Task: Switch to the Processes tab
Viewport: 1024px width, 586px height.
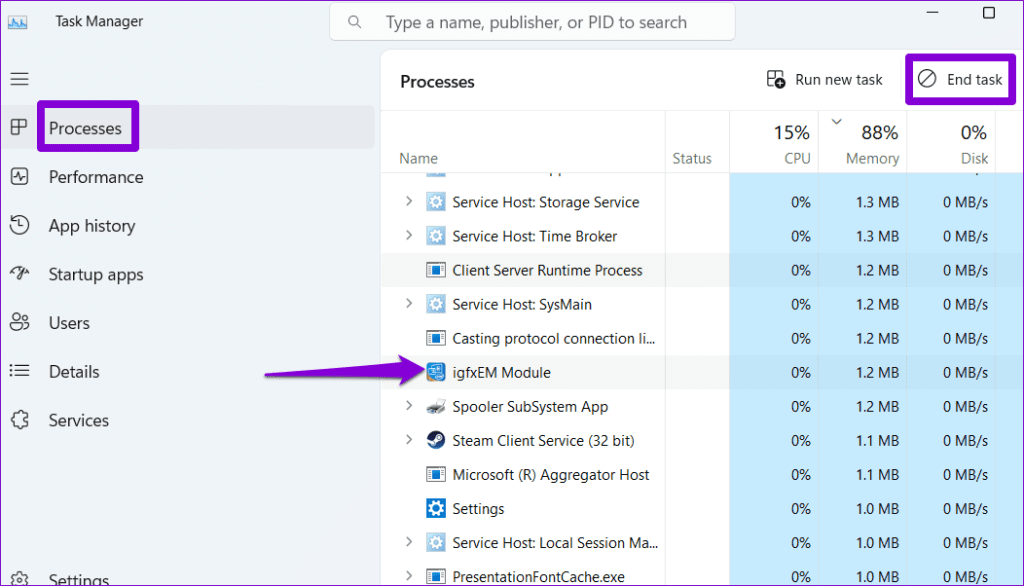Action: point(87,126)
